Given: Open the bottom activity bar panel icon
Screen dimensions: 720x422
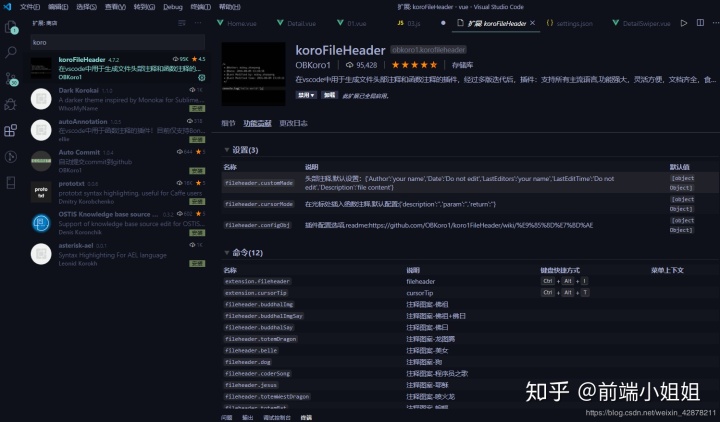Looking at the screenshot, I should [11, 183].
